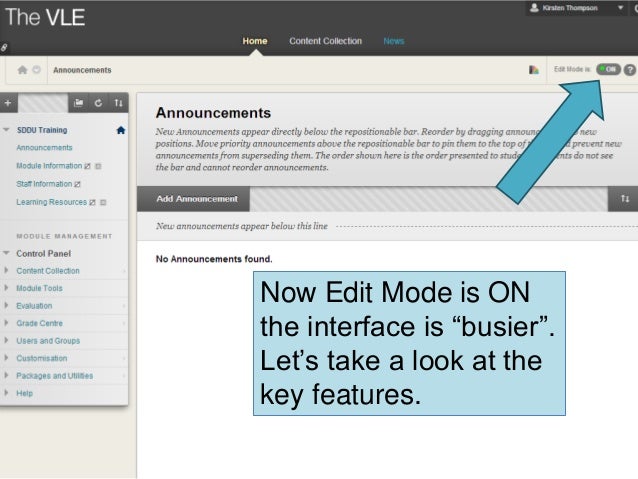Expand the Customisation section

coord(6,358)
